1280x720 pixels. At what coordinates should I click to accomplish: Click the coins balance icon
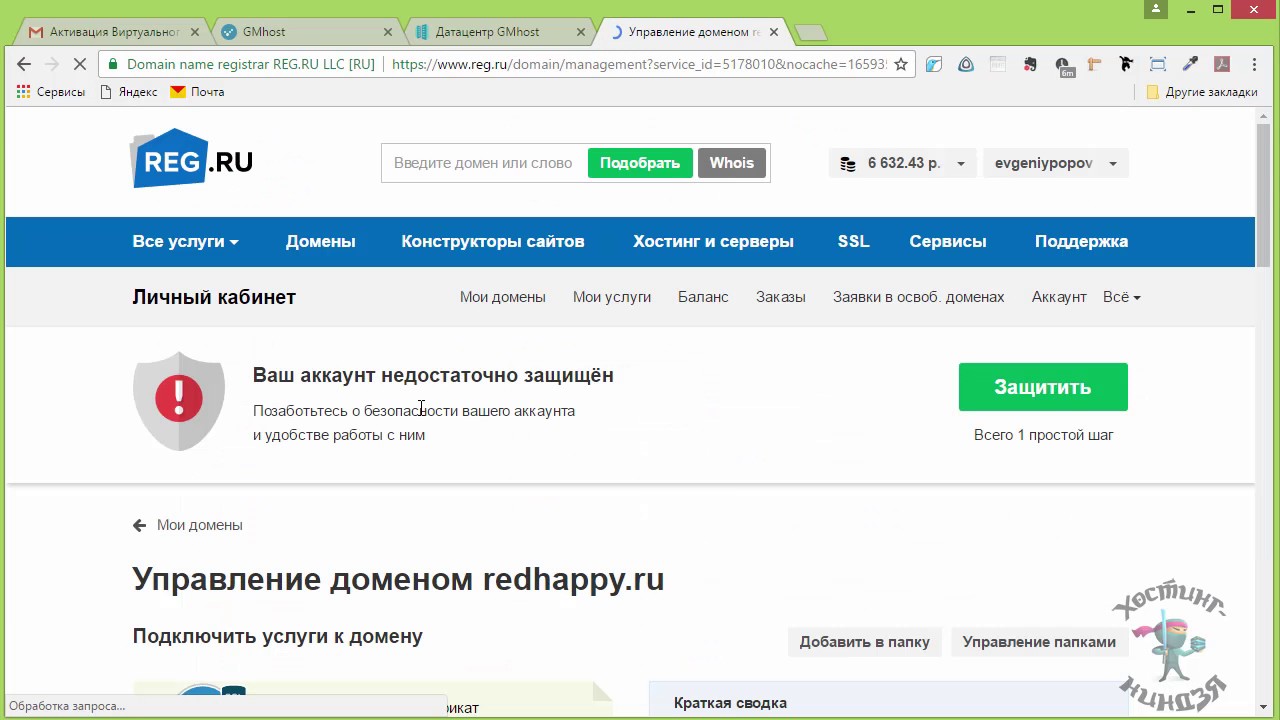tap(848, 164)
